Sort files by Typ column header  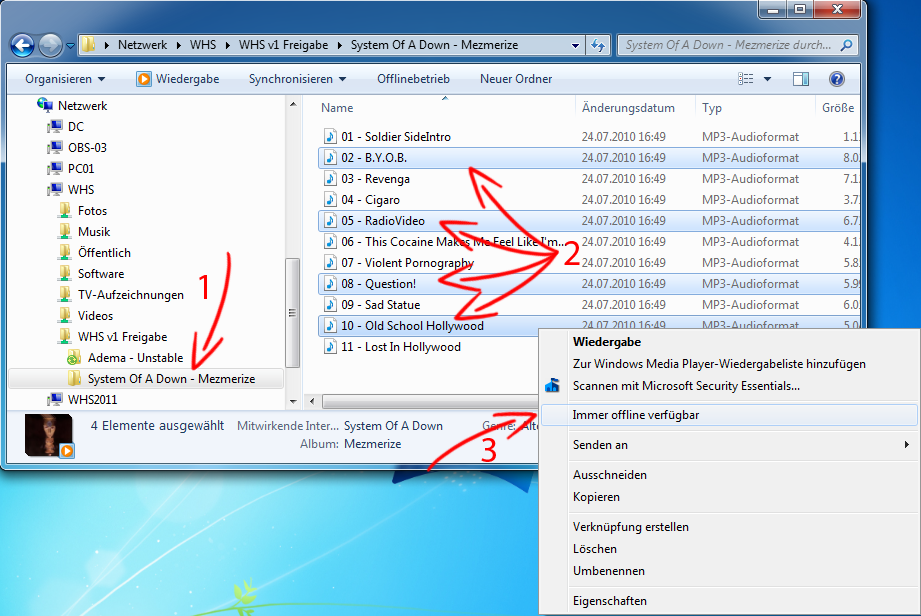[x=712, y=108]
